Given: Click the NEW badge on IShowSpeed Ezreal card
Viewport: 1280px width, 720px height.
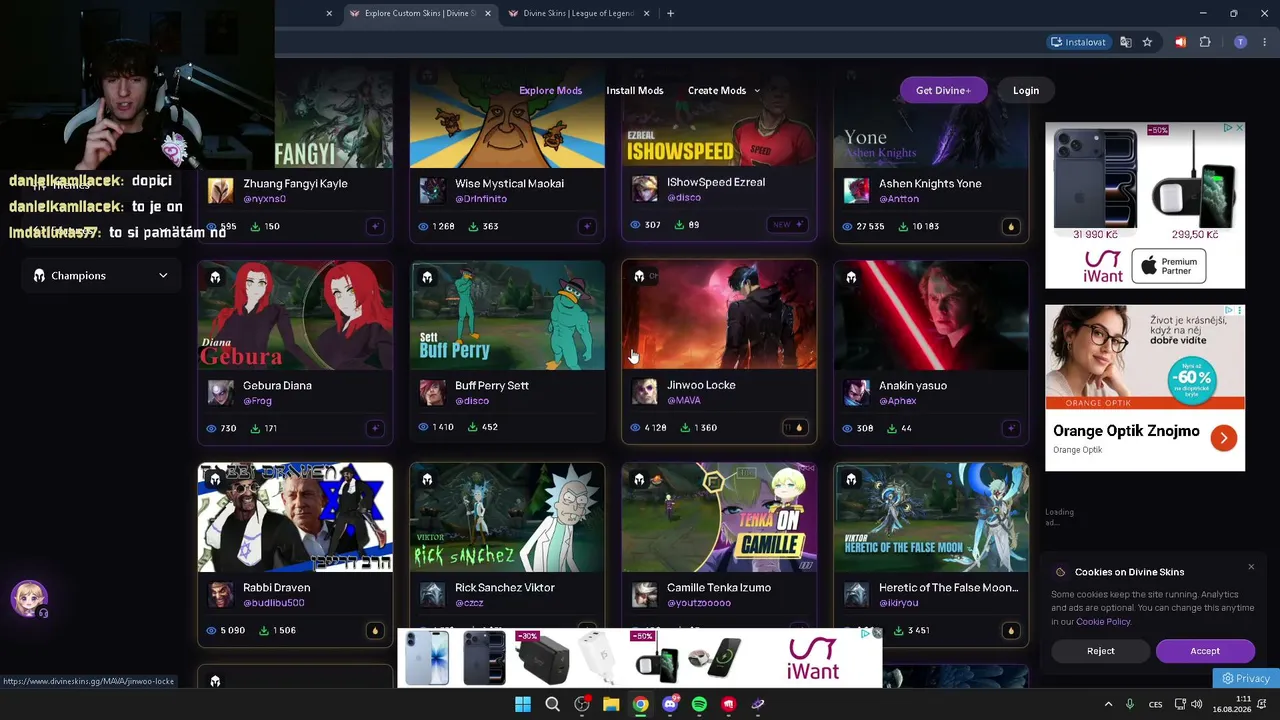Looking at the screenshot, I should (x=788, y=225).
